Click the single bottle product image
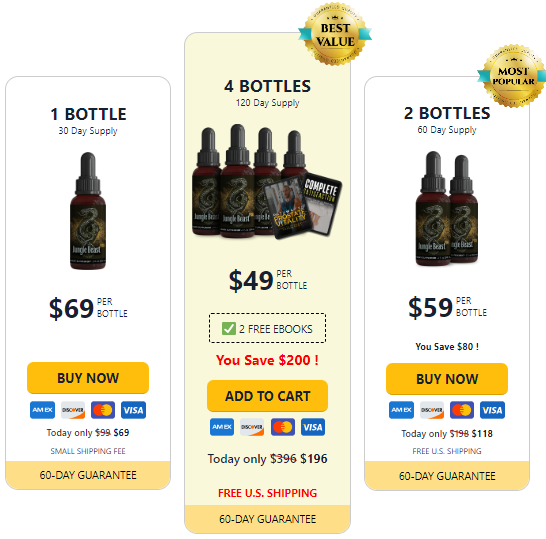The height and width of the screenshot is (539, 546). [x=88, y=211]
